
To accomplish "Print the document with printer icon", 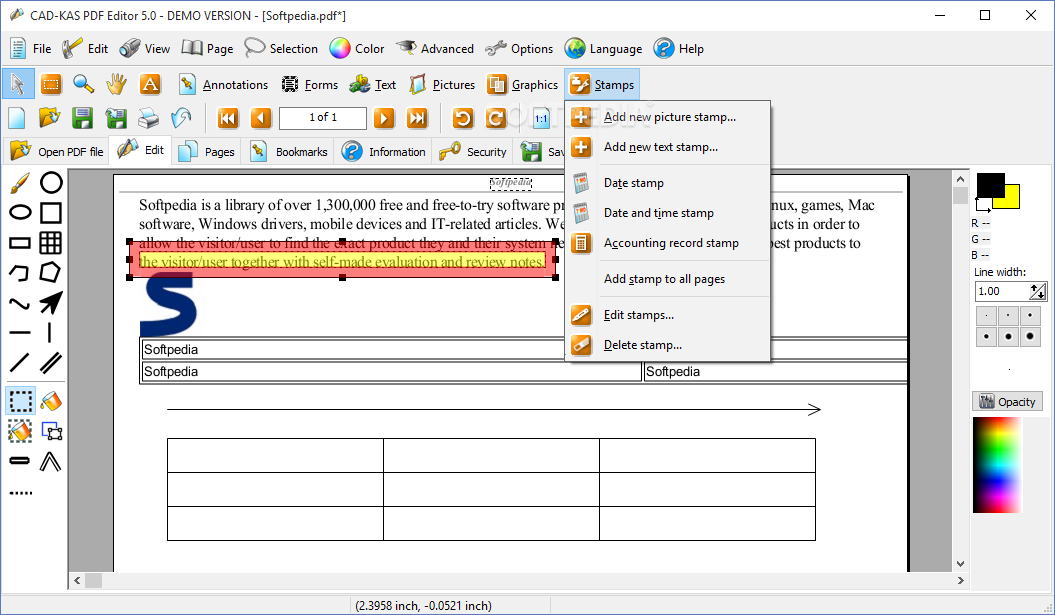I will point(148,118).
